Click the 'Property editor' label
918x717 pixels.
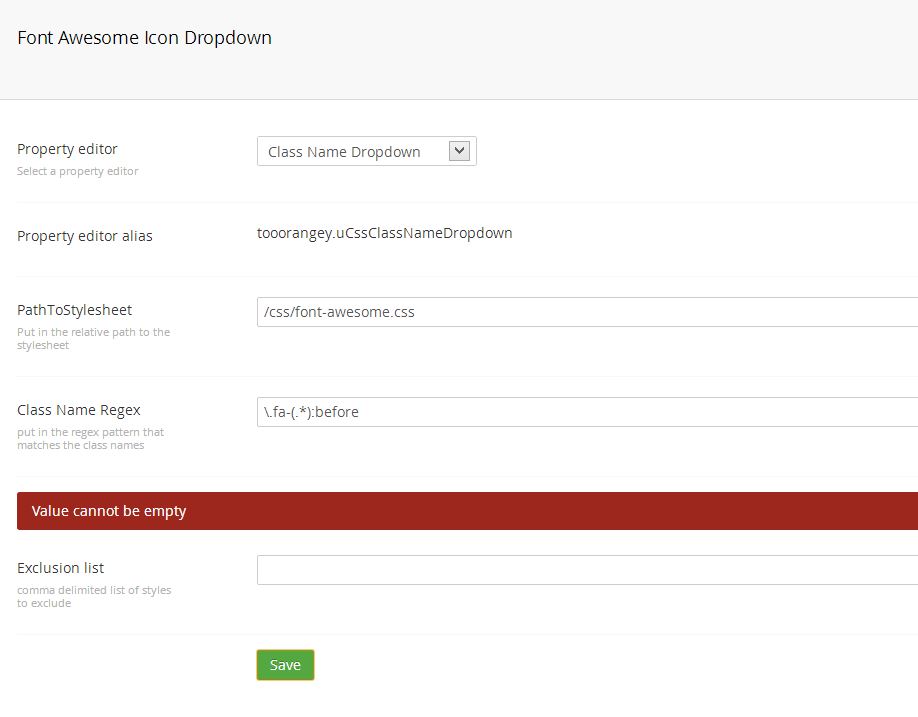tap(67, 149)
